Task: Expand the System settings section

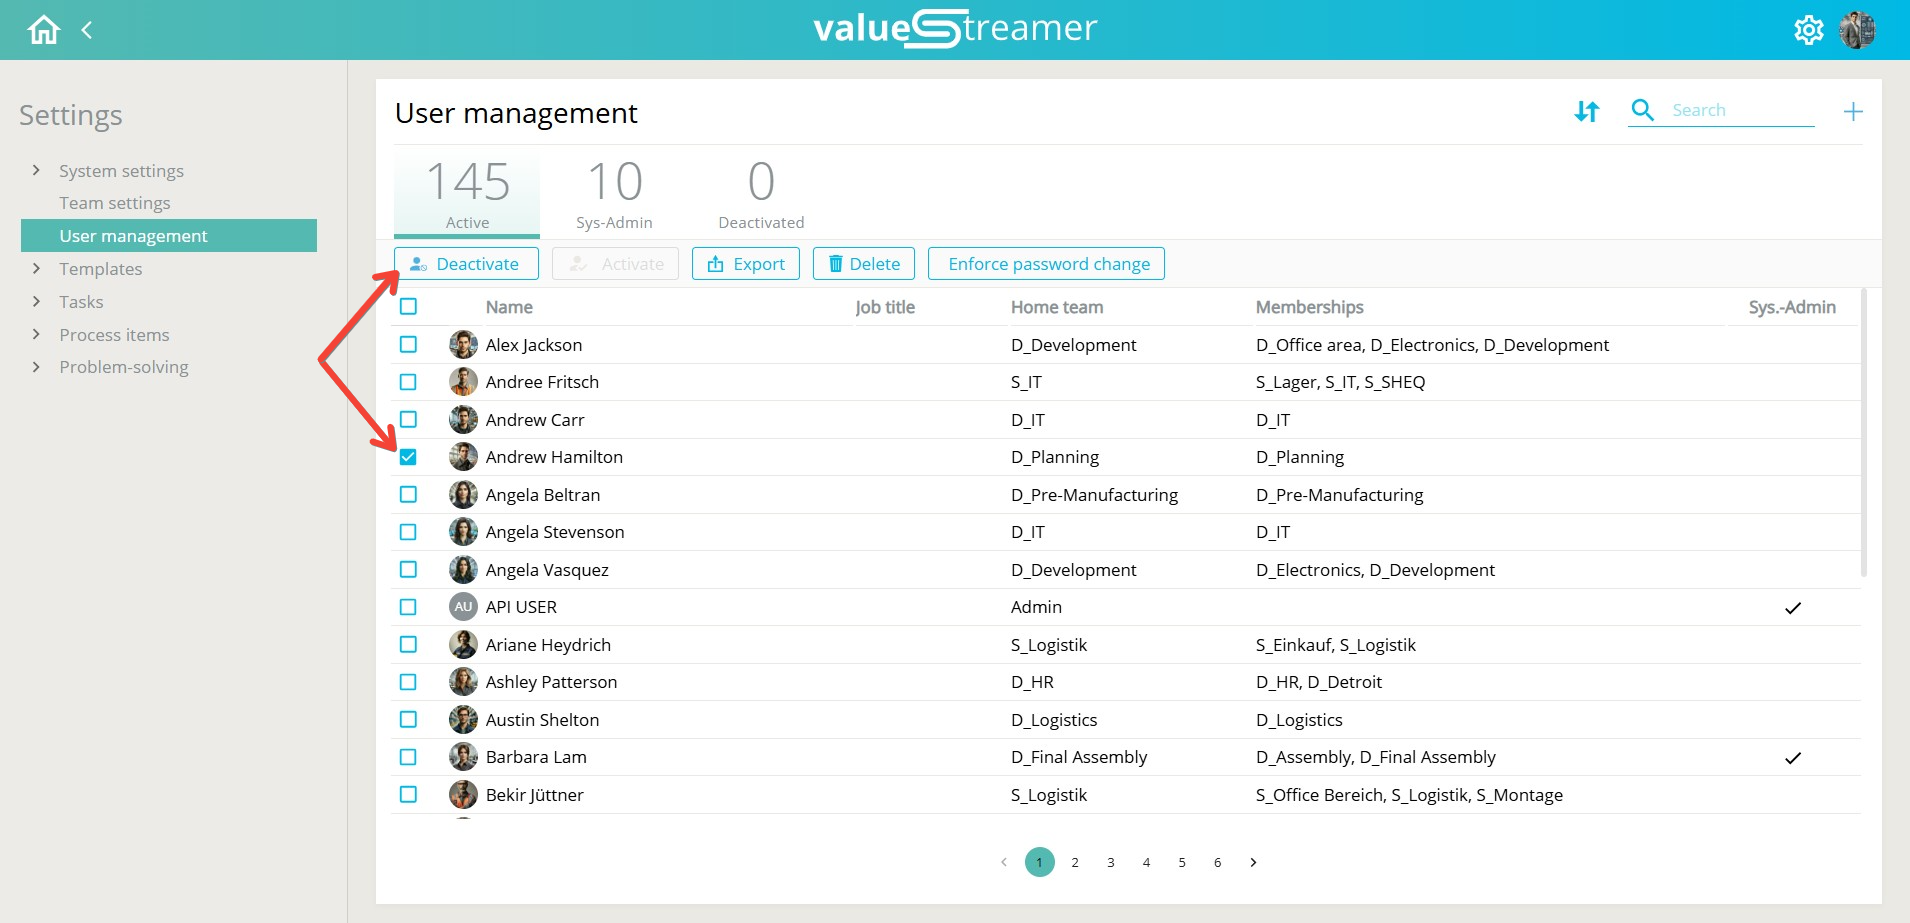Action: click(36, 170)
